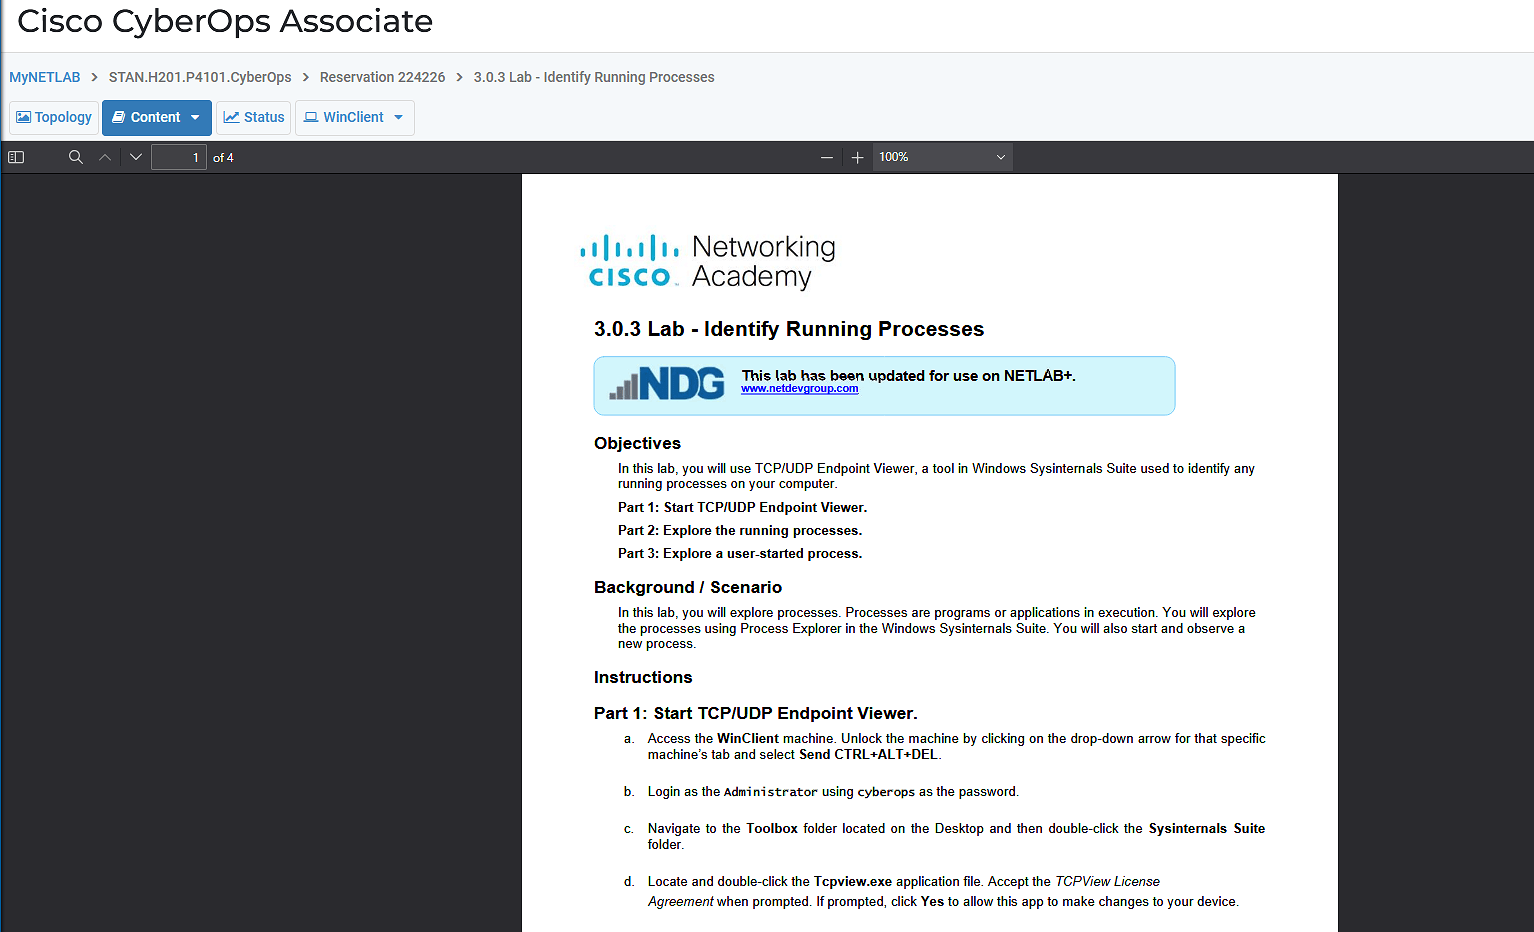The width and height of the screenshot is (1534, 932).
Task: Click the NDG logo in banner
Action: tap(667, 384)
